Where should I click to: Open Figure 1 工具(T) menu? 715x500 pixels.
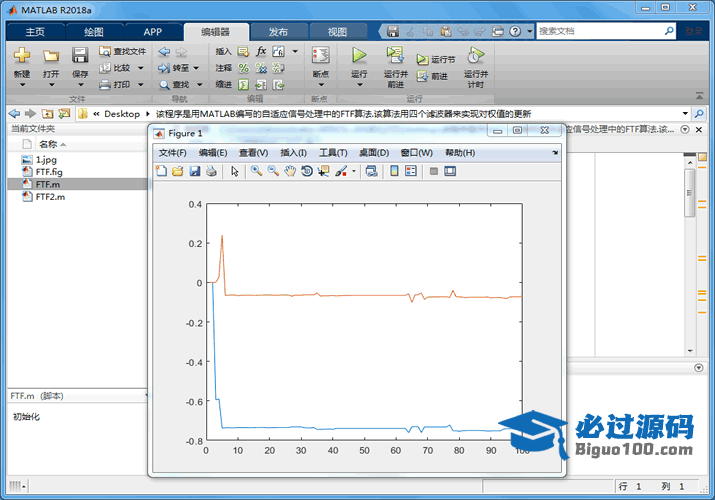[333, 153]
